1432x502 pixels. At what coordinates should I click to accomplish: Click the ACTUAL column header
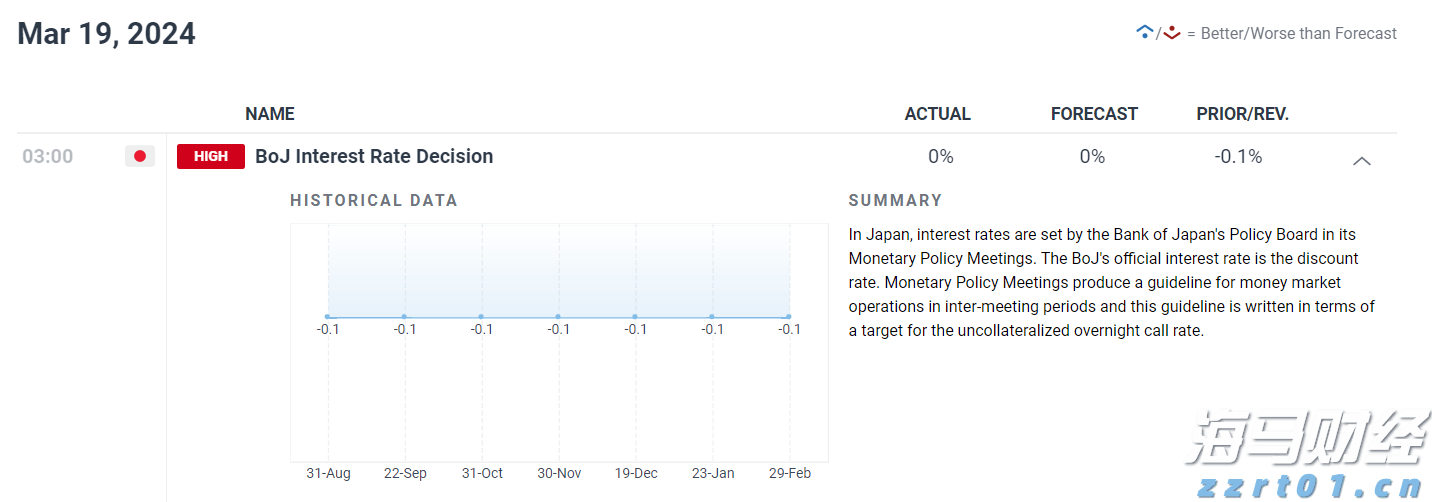coord(937,114)
